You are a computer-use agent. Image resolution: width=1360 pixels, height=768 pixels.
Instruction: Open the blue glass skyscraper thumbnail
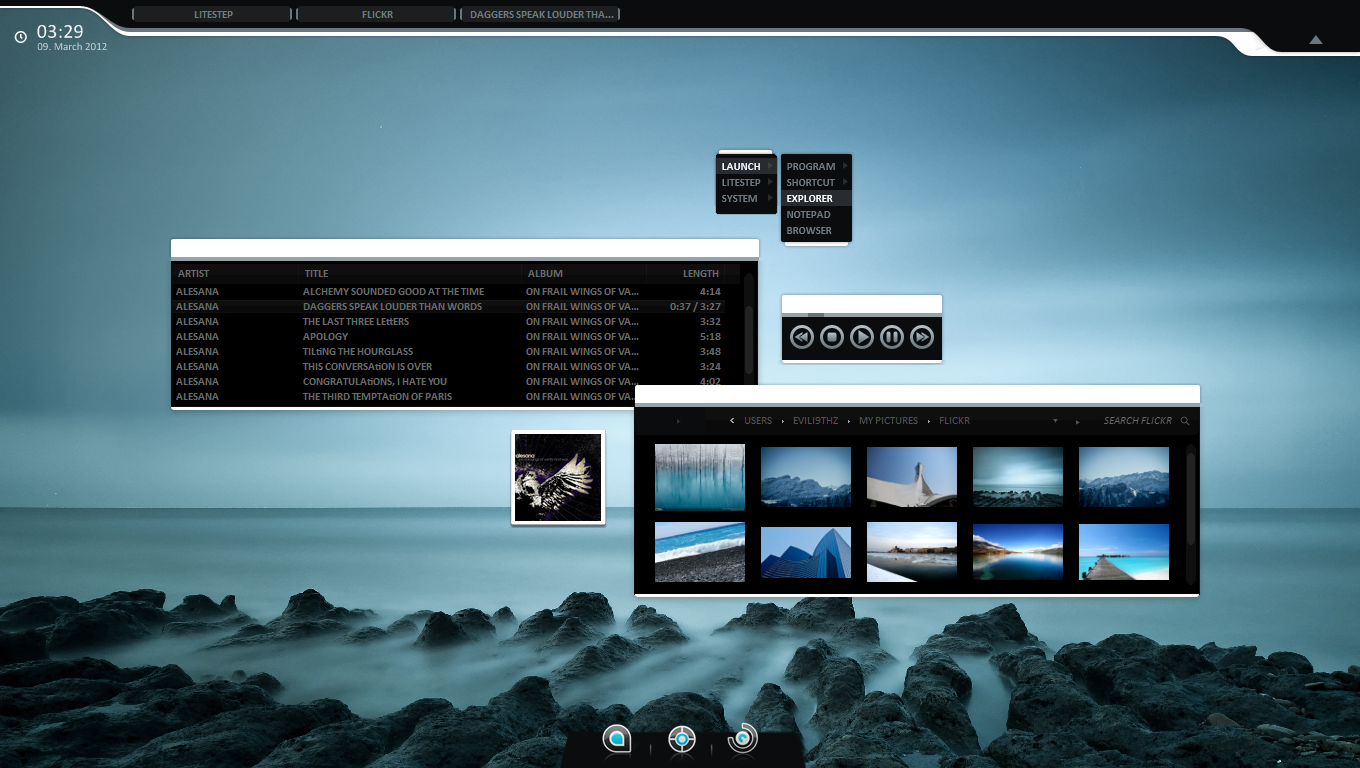tap(806, 552)
